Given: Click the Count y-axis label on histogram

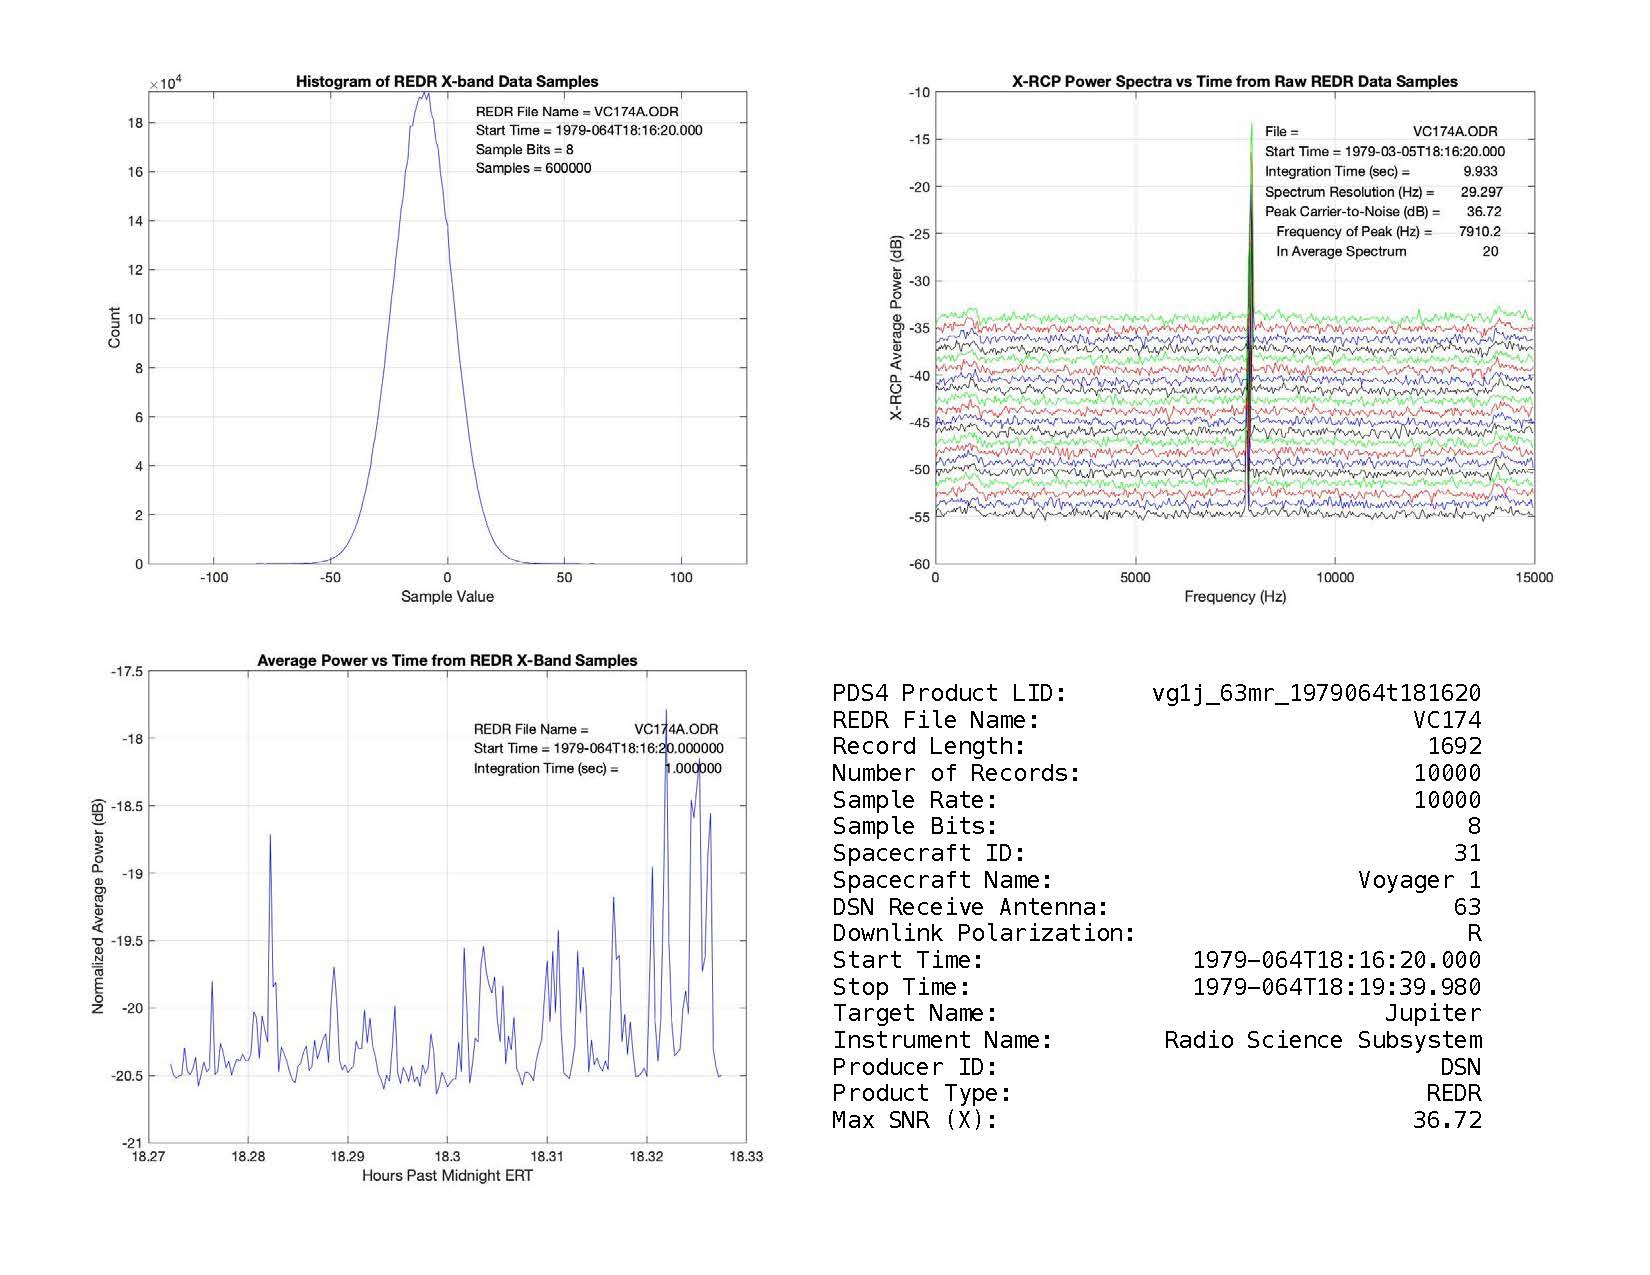Looking at the screenshot, I should tap(114, 328).
